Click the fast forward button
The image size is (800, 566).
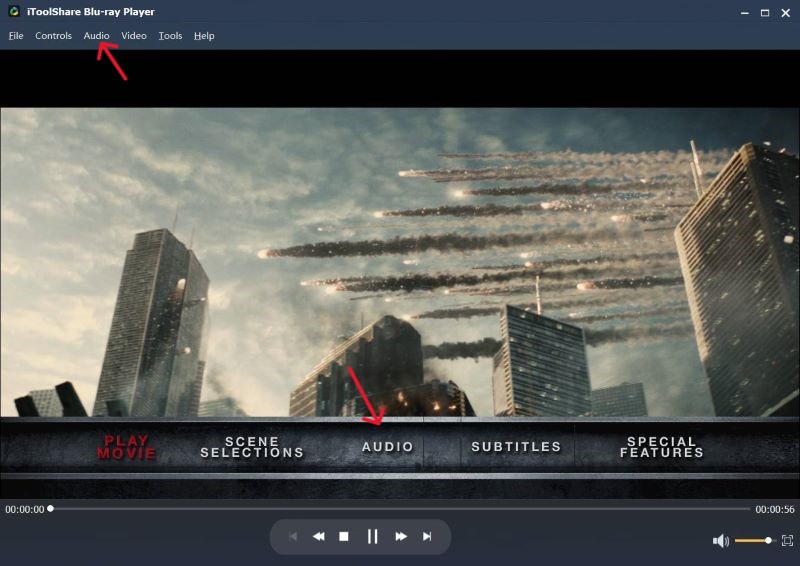[x=401, y=536]
